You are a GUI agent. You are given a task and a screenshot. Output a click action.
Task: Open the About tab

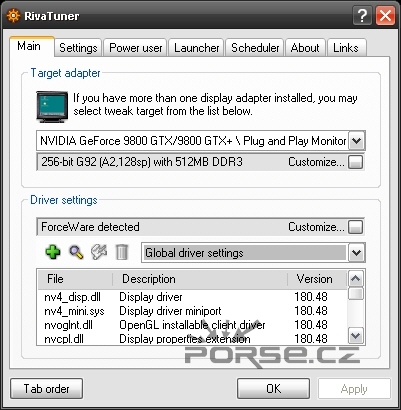305,48
